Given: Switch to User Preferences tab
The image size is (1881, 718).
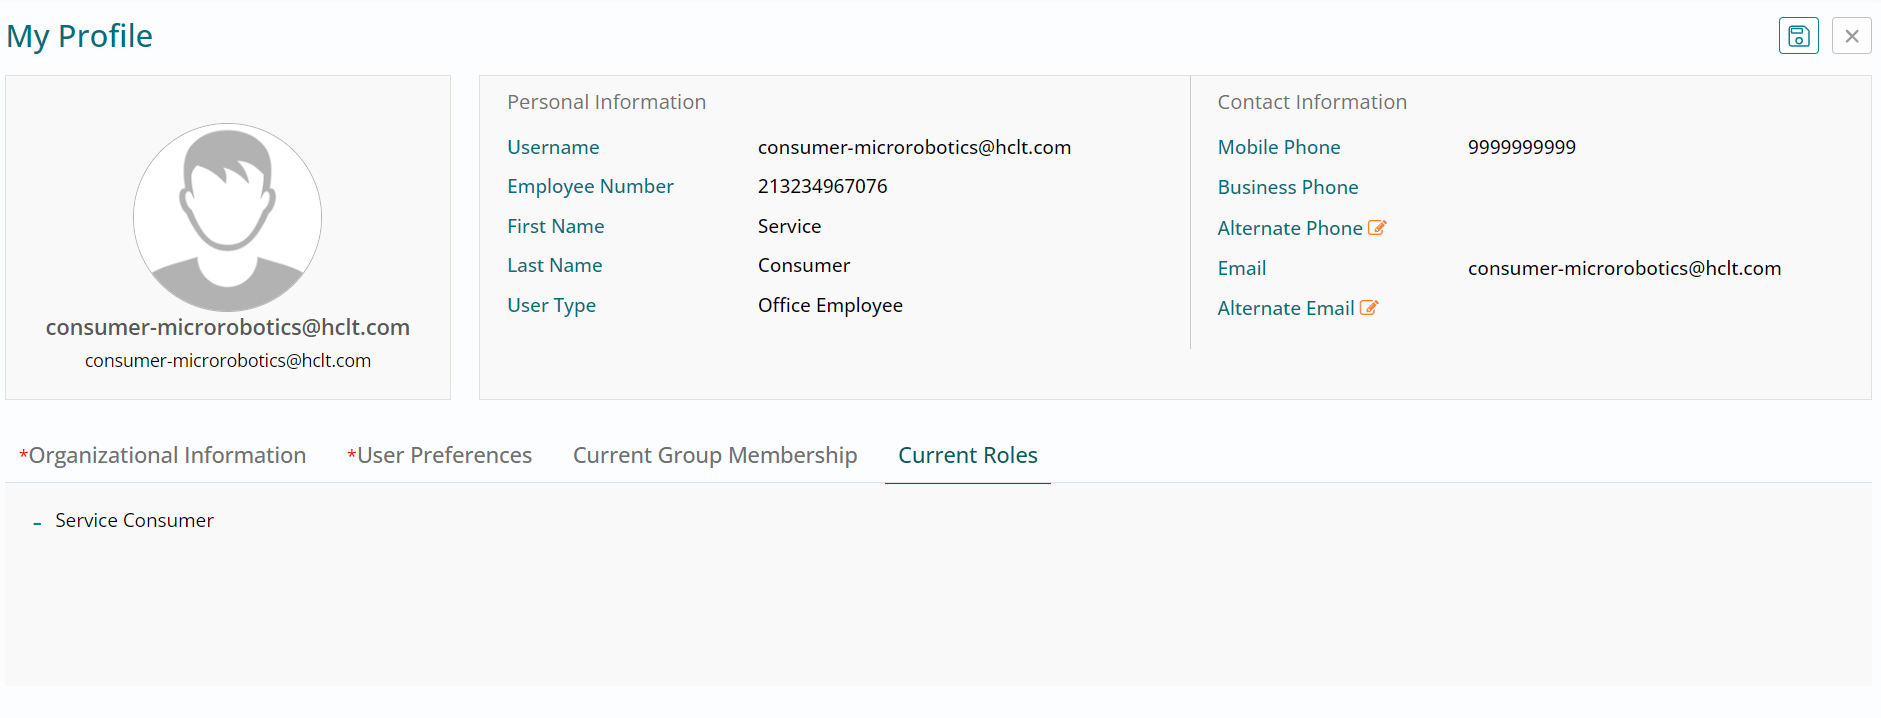Looking at the screenshot, I should pyautogui.click(x=440, y=456).
